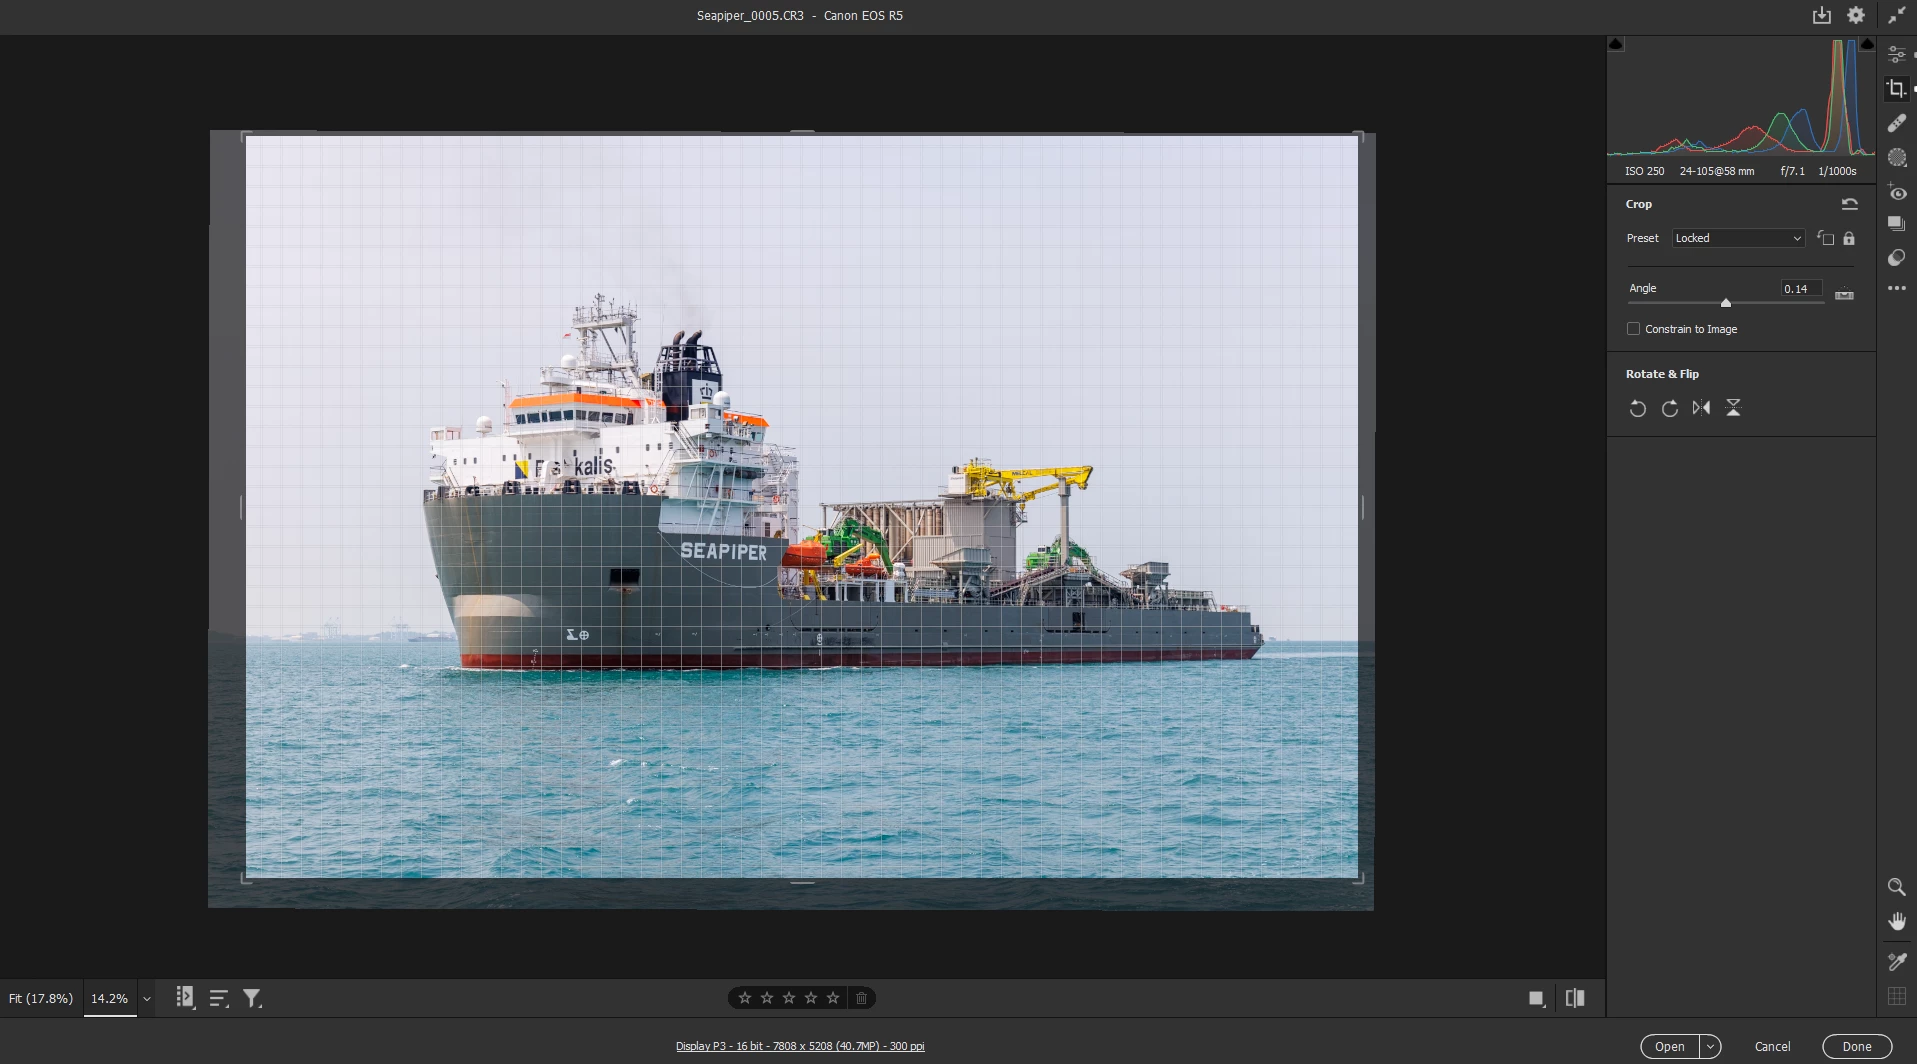
Task: Click the Angle slider handle
Action: (x=1726, y=302)
